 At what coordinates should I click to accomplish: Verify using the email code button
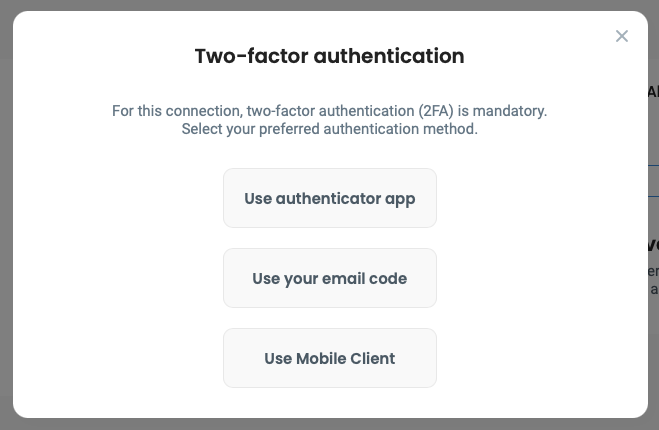tap(330, 278)
